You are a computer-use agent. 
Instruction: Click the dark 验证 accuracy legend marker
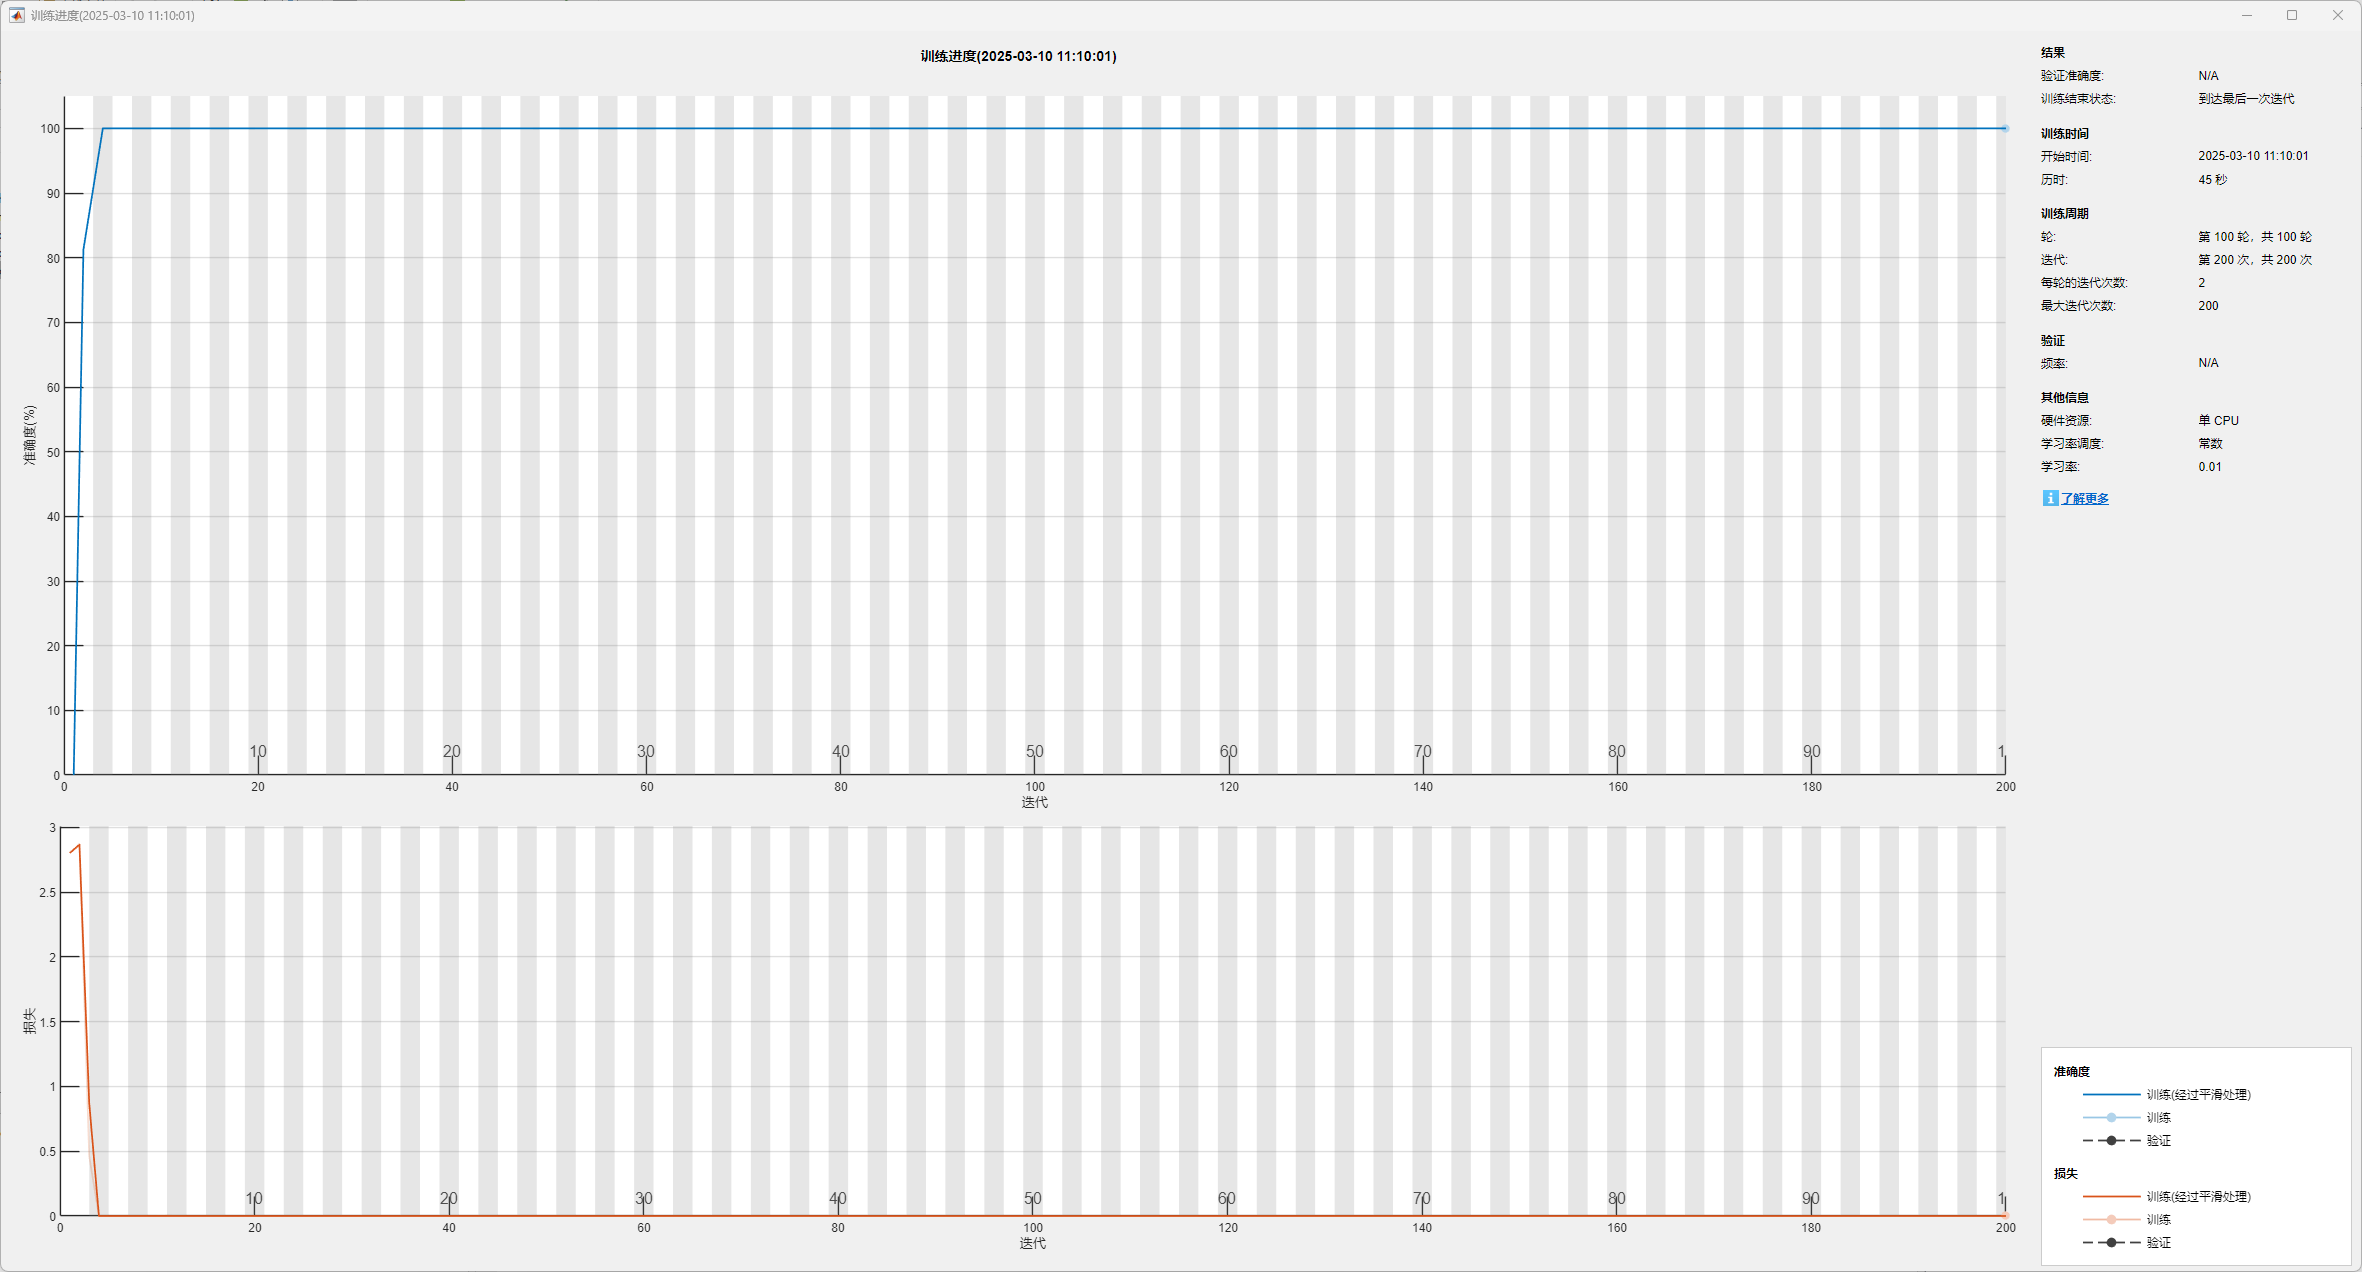(2111, 1140)
